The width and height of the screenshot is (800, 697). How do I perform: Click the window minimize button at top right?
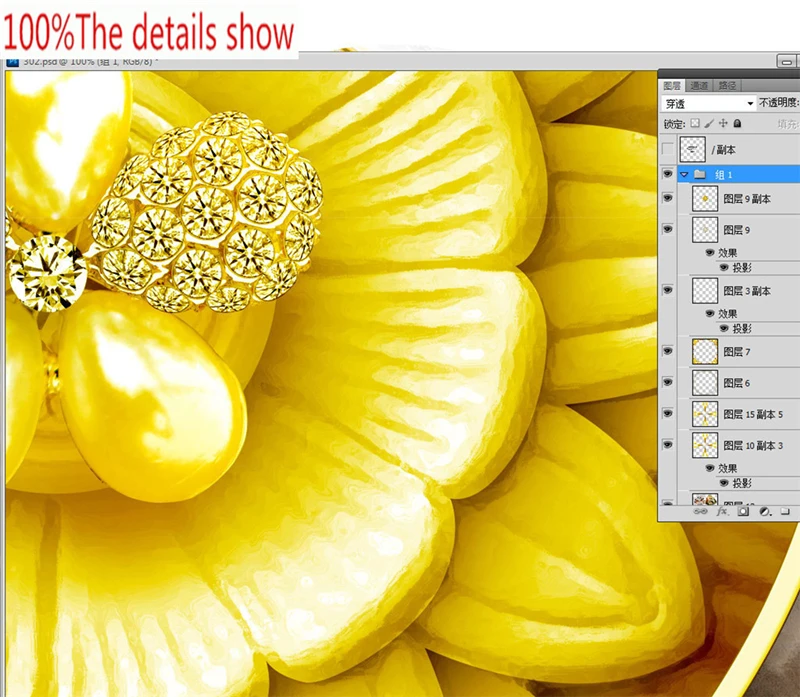[x=787, y=62]
